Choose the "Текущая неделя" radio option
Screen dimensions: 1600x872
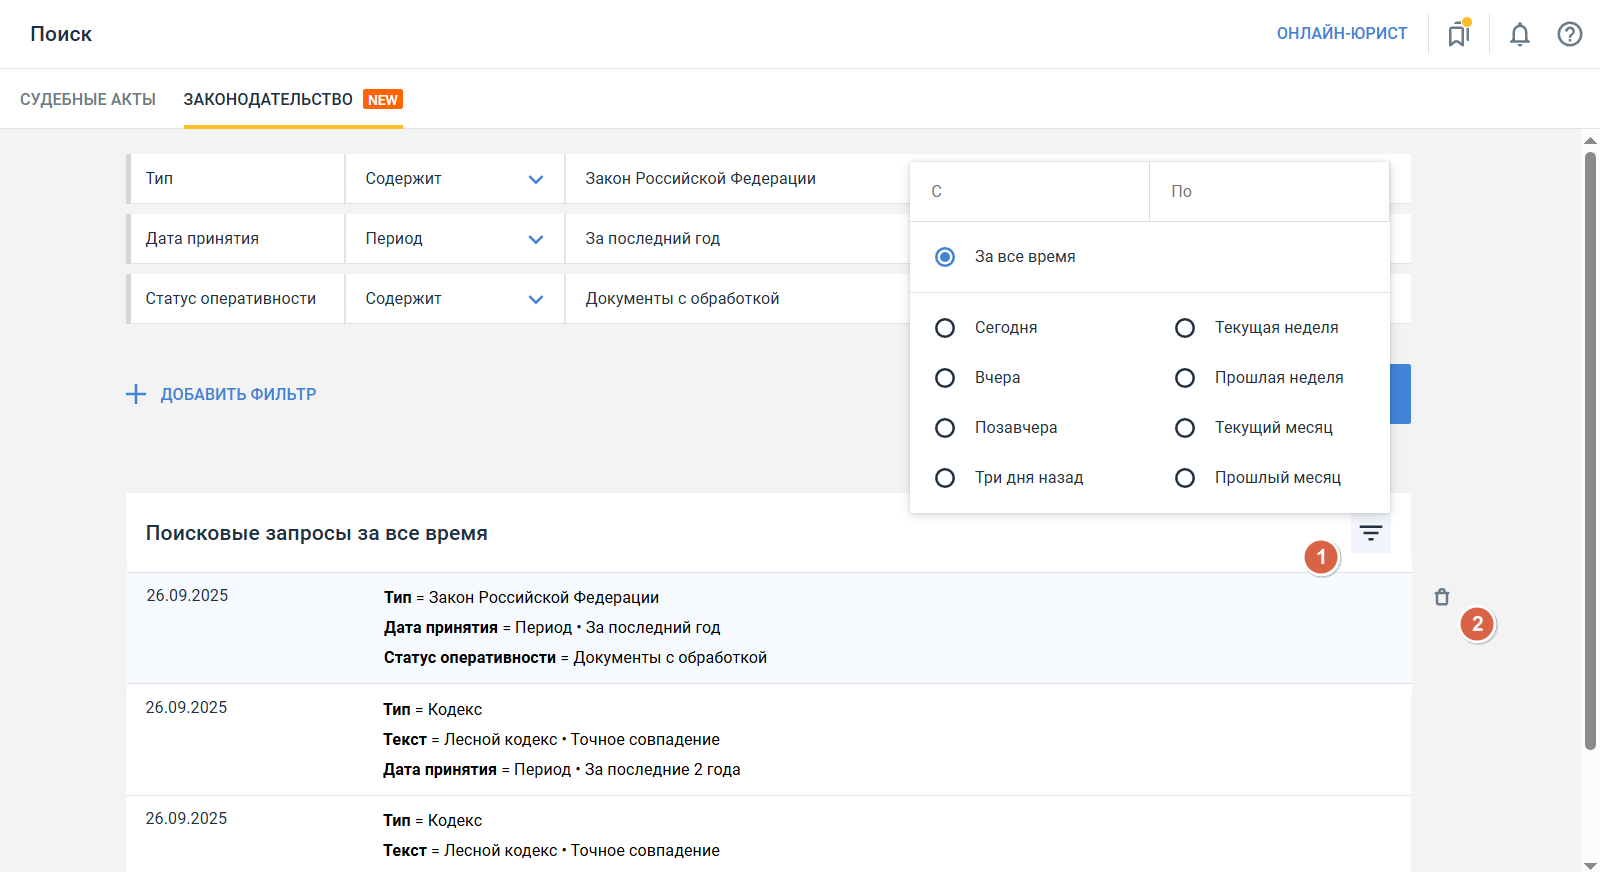tap(1185, 328)
